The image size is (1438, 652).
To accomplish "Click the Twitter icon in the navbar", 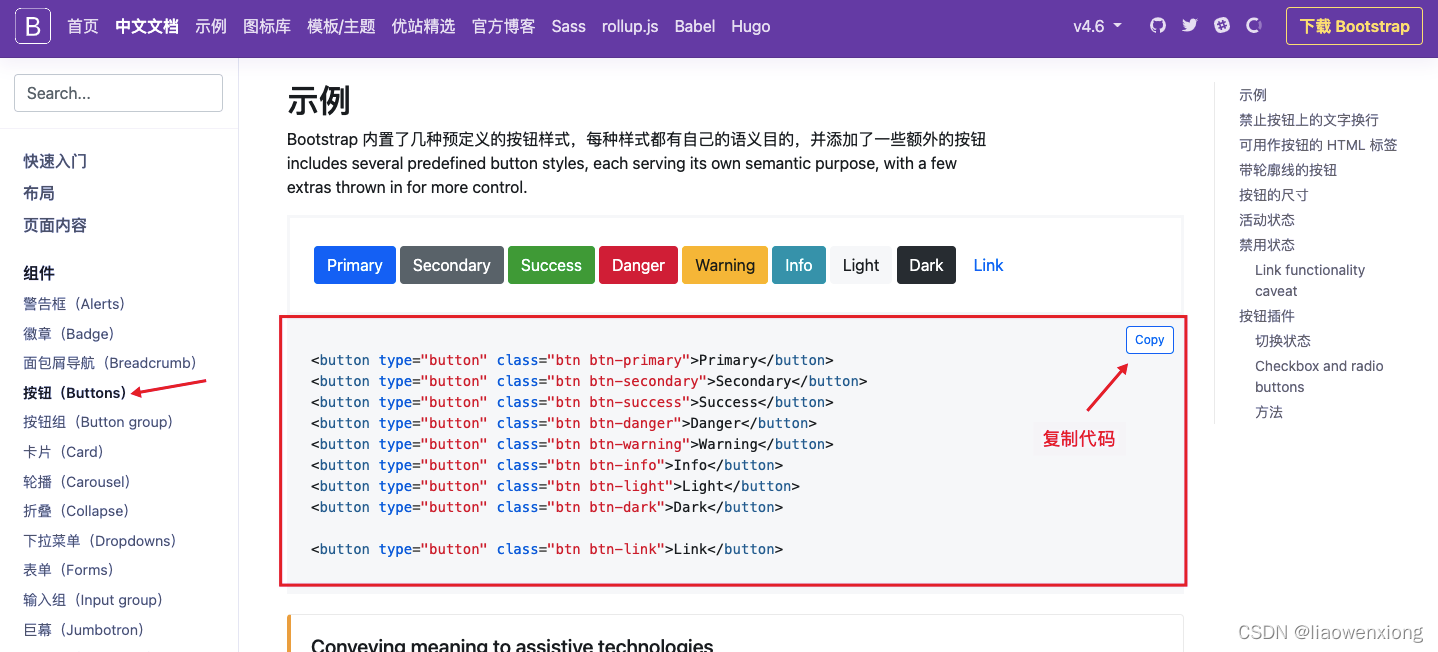I will 1189,26.
